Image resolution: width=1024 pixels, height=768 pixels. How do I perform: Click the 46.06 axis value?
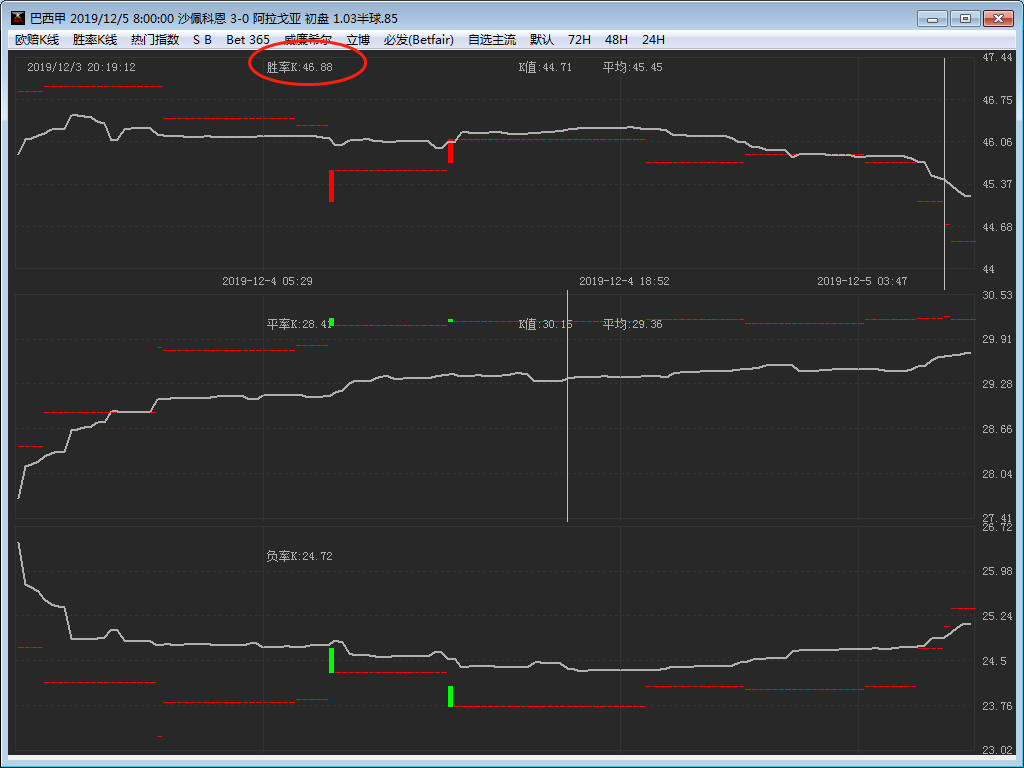[x=997, y=142]
